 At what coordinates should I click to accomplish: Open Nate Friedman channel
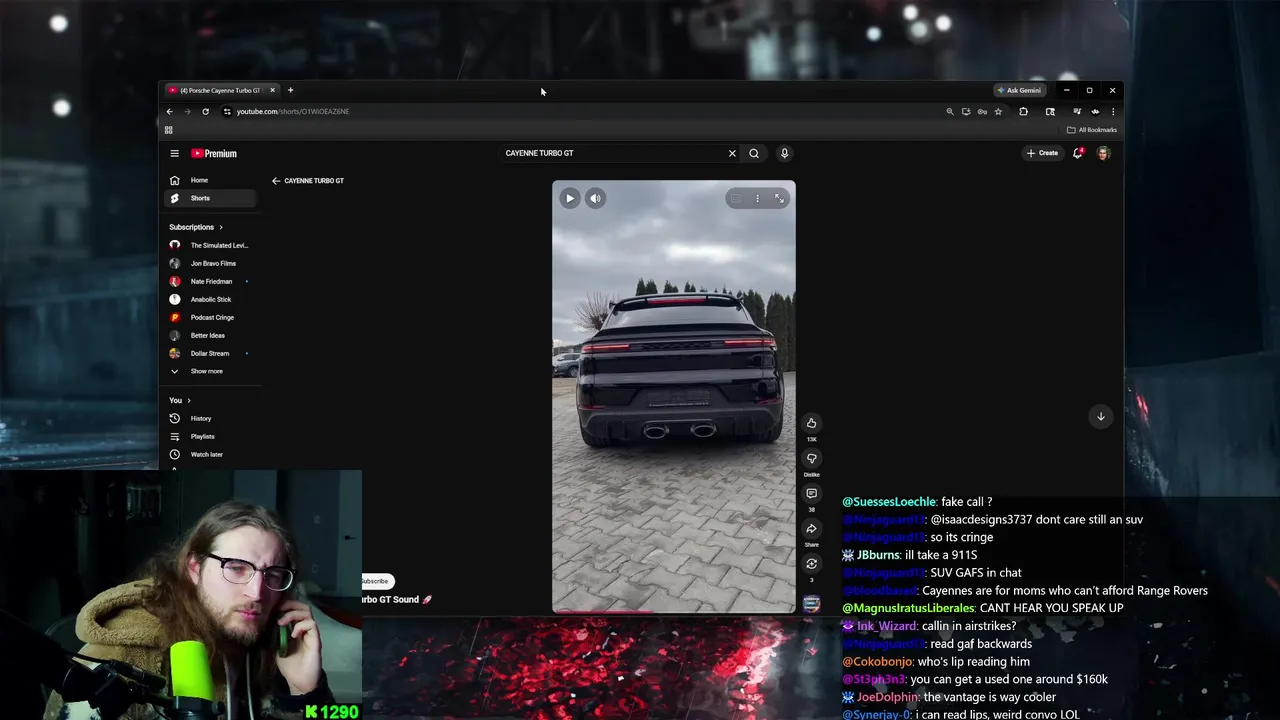[x=212, y=281]
